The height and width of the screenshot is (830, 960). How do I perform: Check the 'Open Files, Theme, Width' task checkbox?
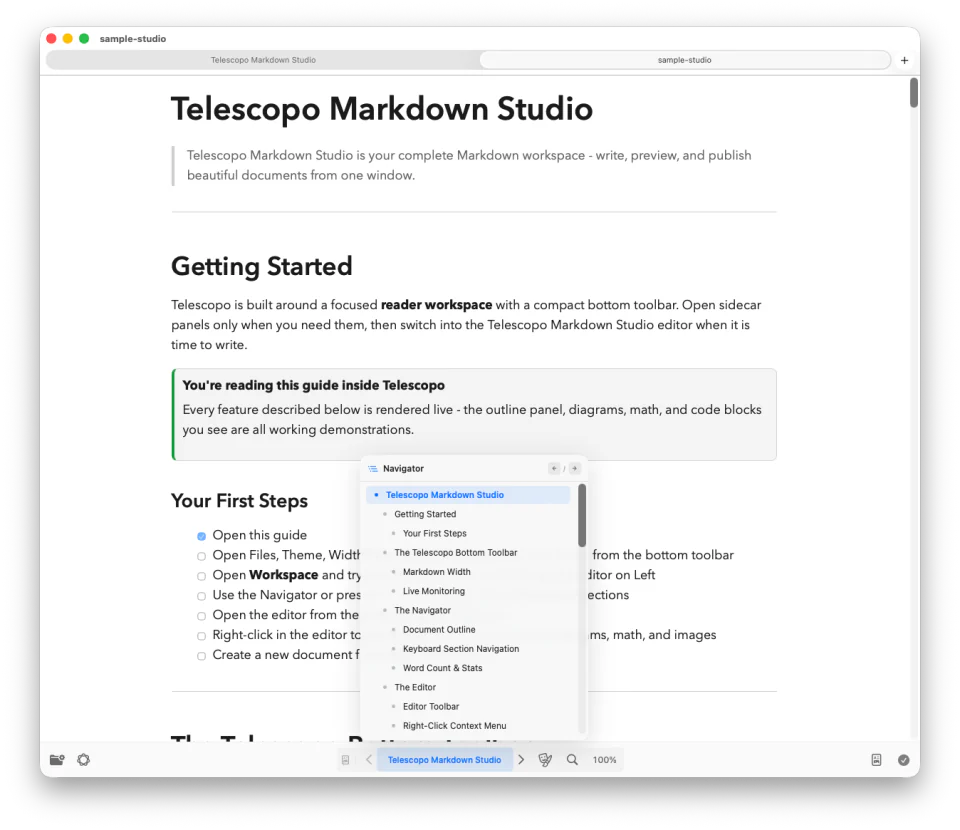point(201,556)
